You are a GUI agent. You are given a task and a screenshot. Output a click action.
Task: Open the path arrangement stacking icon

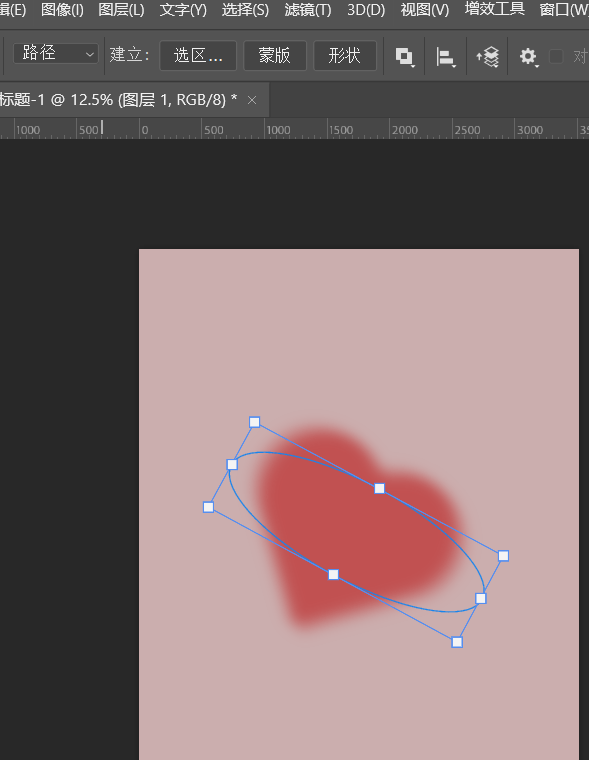[x=488, y=57]
